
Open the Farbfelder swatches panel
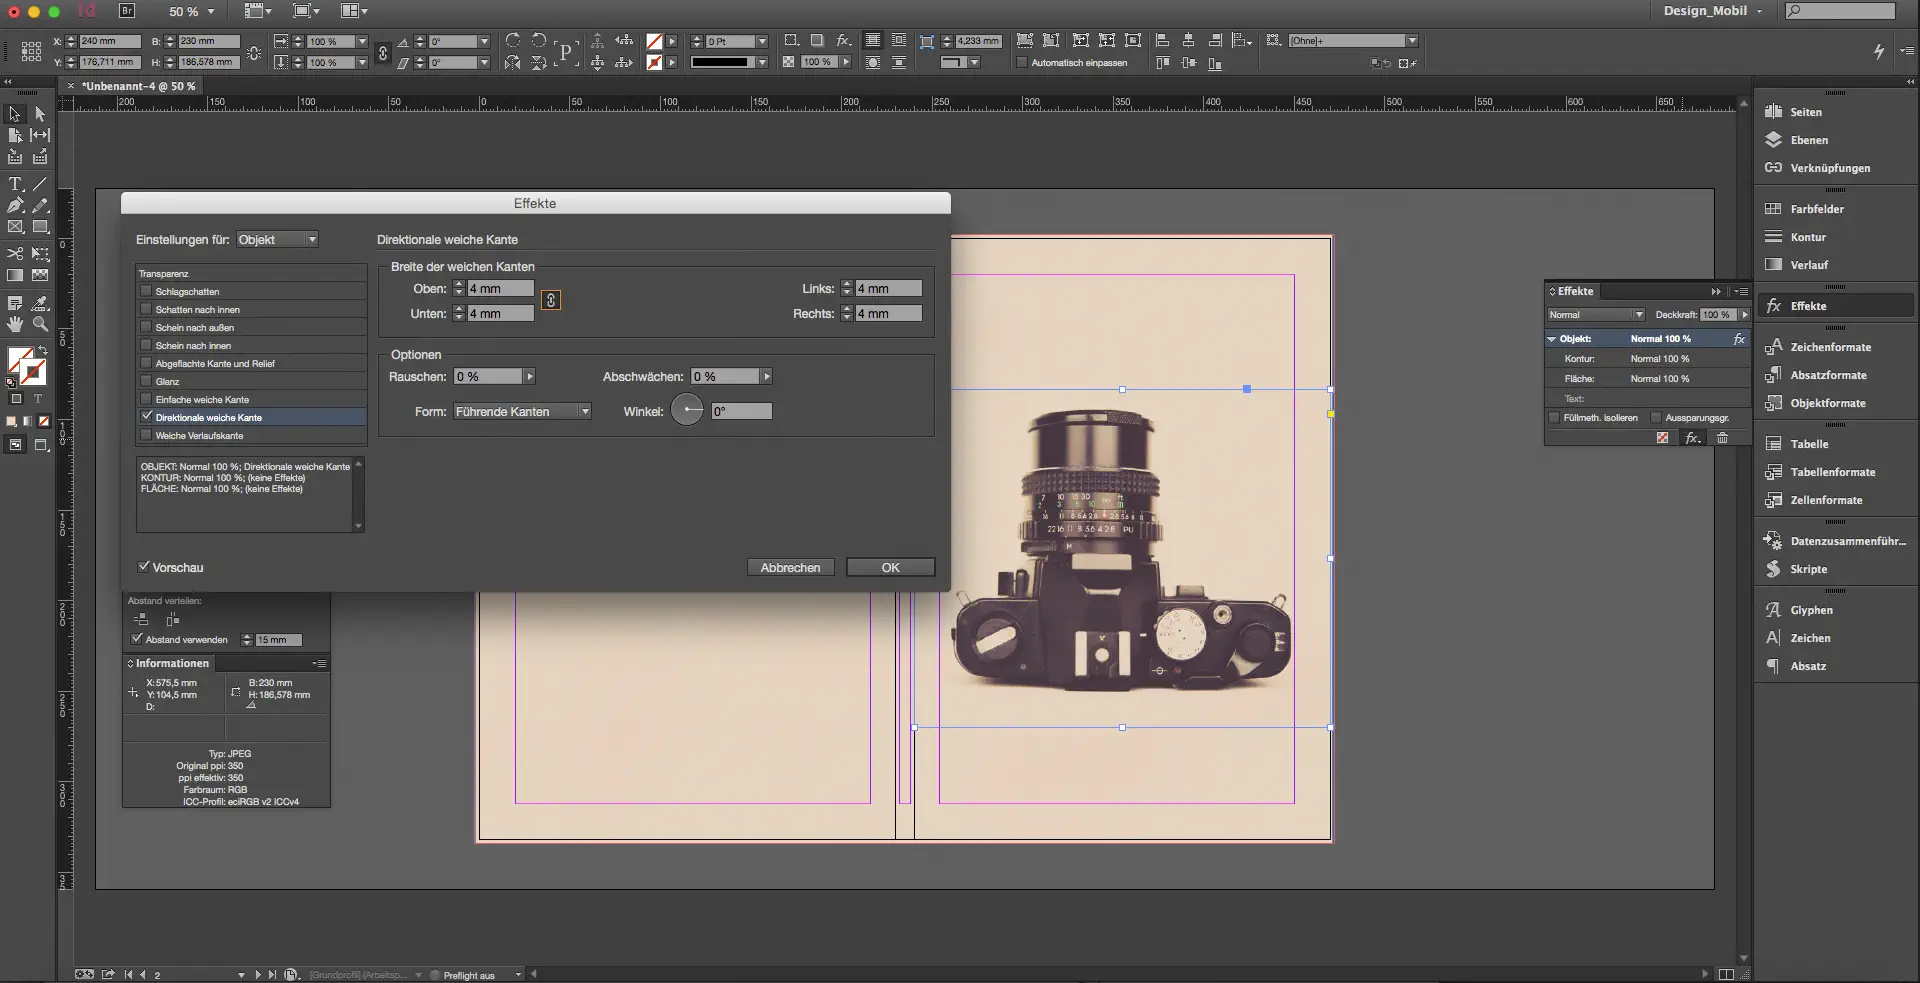point(1816,209)
